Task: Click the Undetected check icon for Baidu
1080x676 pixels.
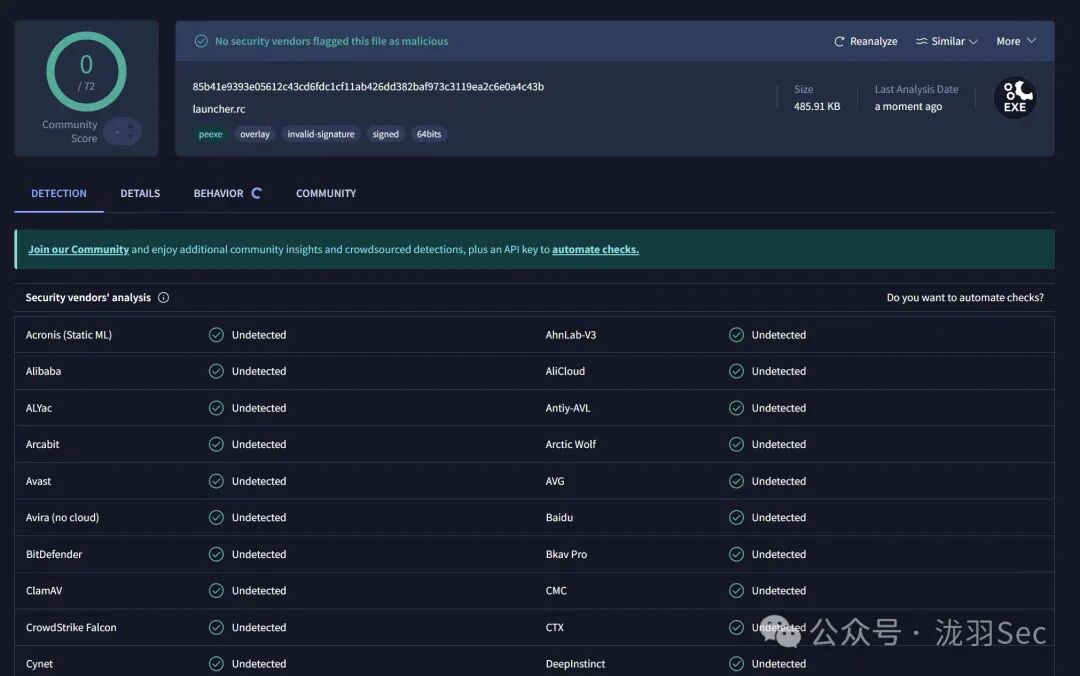Action: [x=736, y=518]
